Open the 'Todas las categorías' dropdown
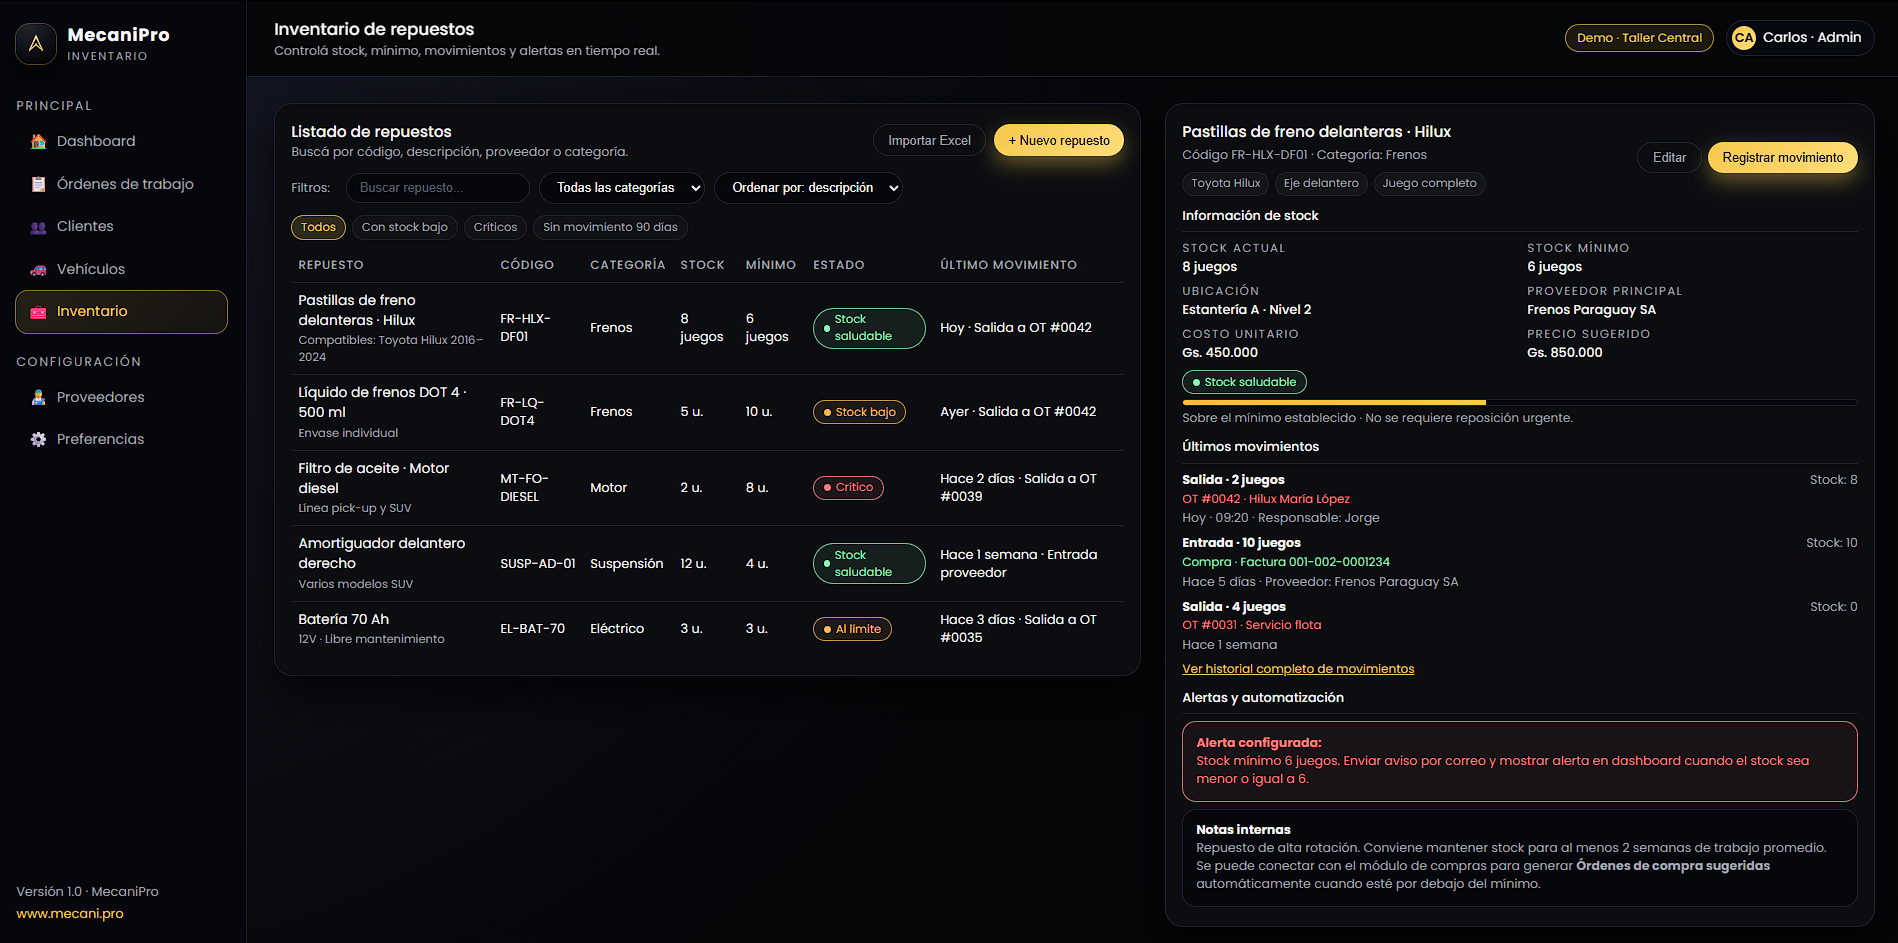This screenshot has height=943, width=1898. click(x=622, y=188)
